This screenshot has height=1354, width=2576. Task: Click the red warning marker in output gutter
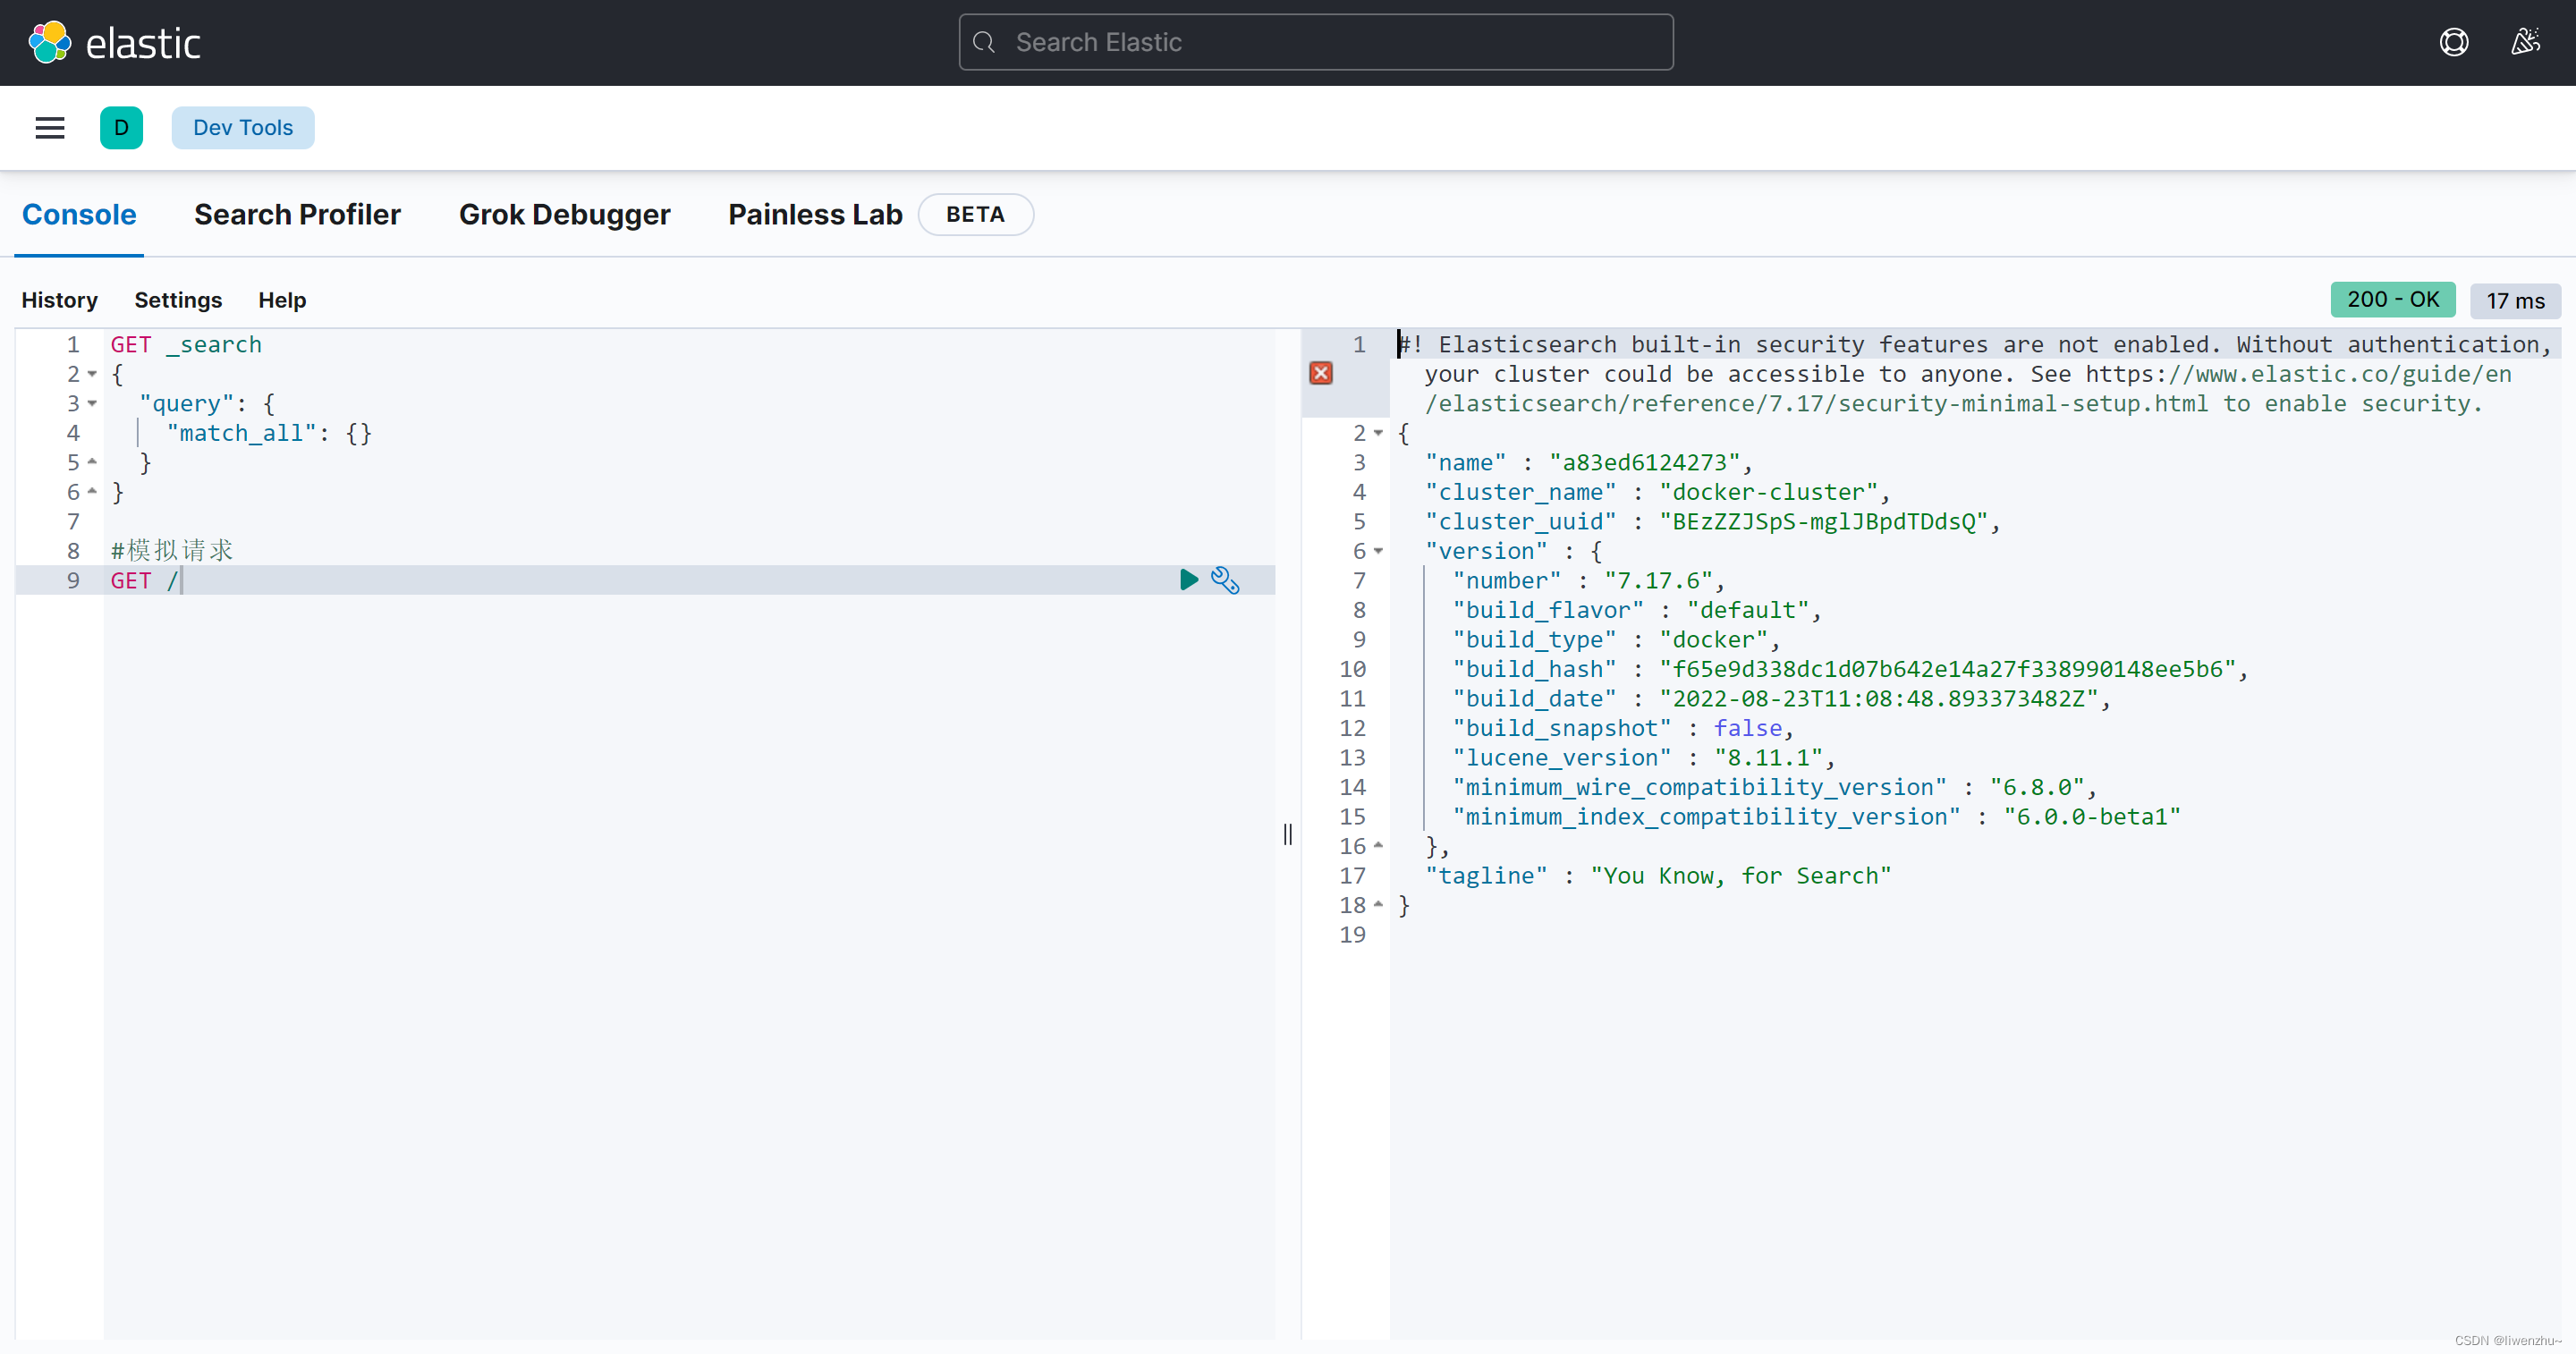click(x=1321, y=374)
